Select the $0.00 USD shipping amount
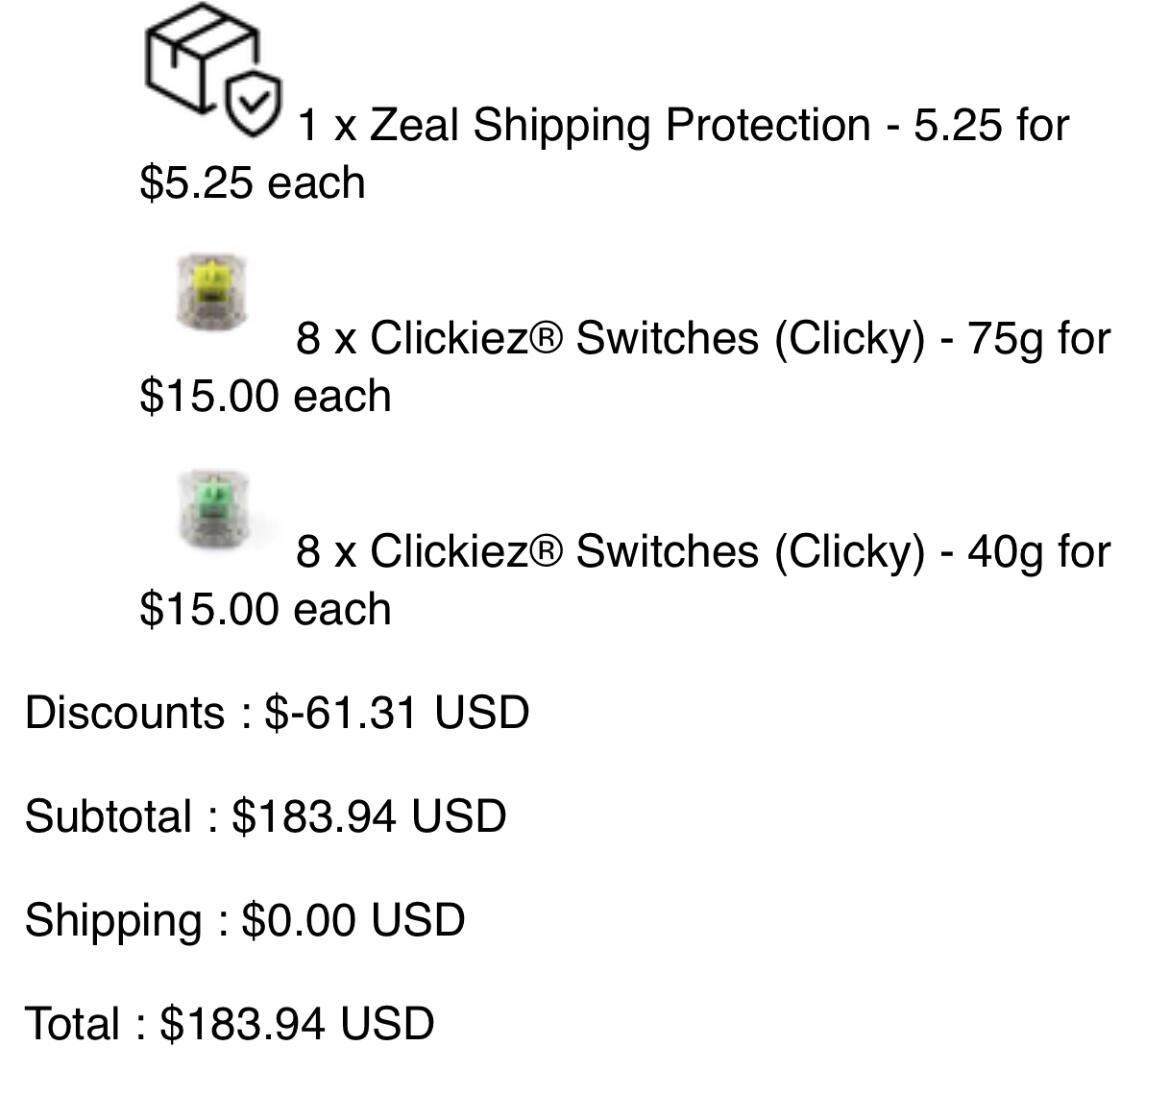The width and height of the screenshot is (1170, 1097). coord(354,919)
